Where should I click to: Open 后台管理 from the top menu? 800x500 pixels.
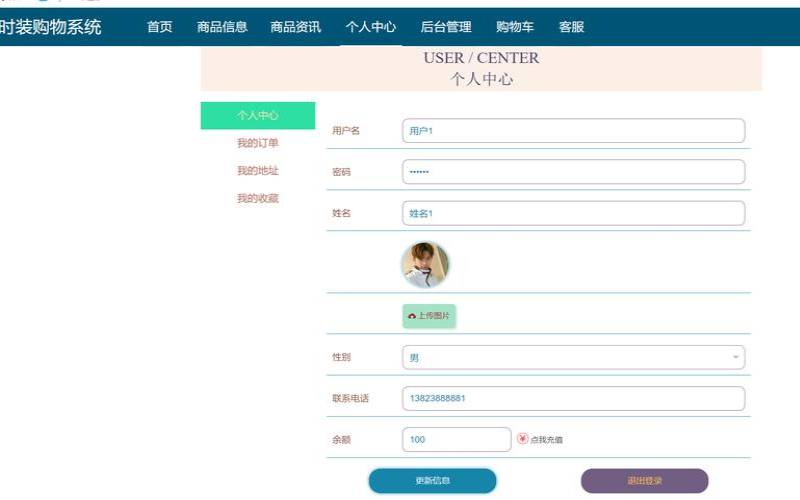point(446,27)
